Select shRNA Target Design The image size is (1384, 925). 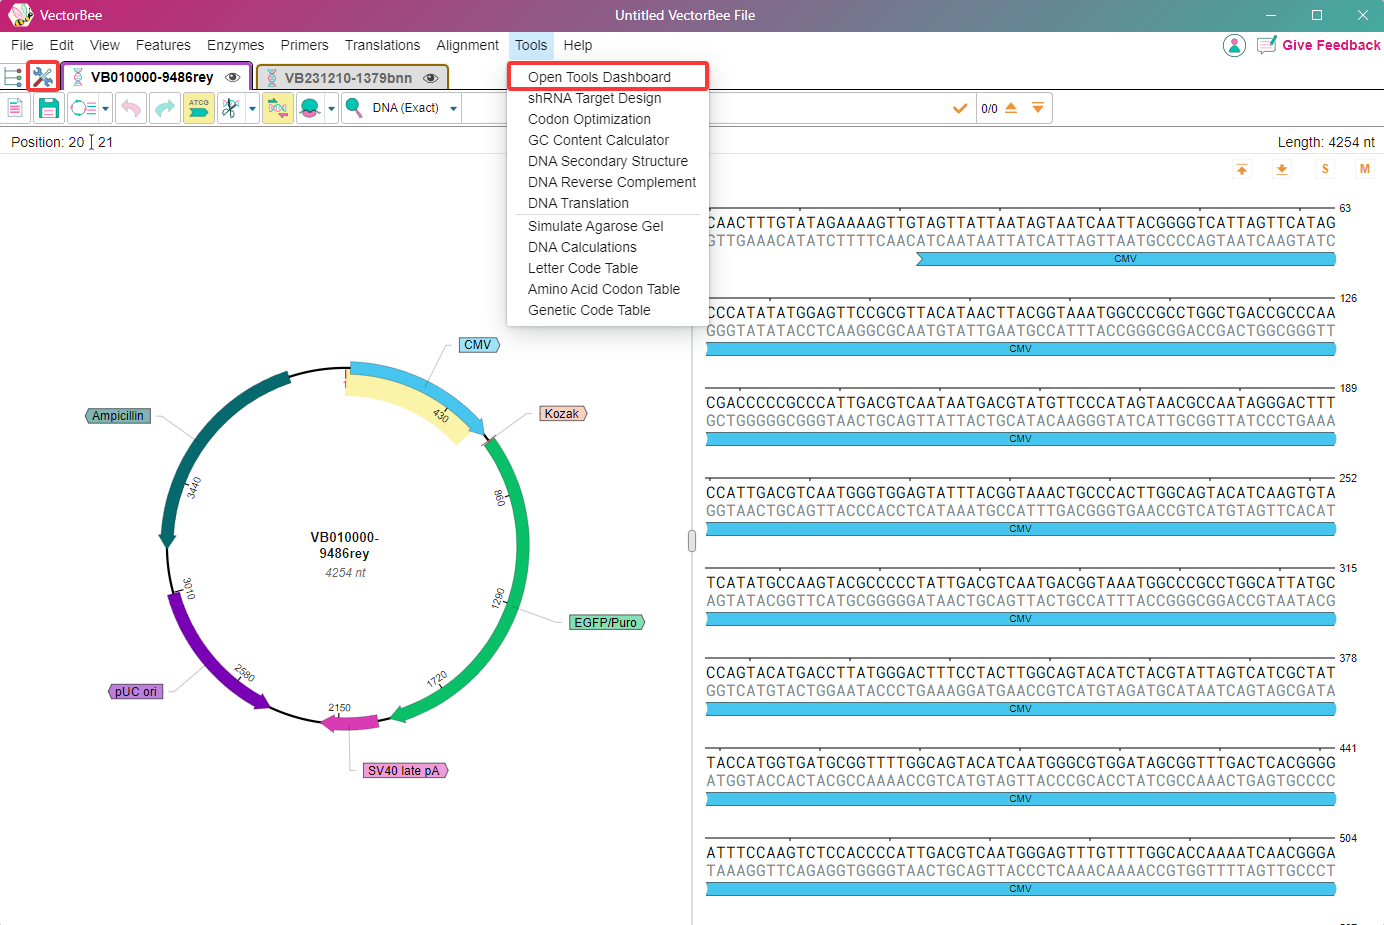(608, 98)
